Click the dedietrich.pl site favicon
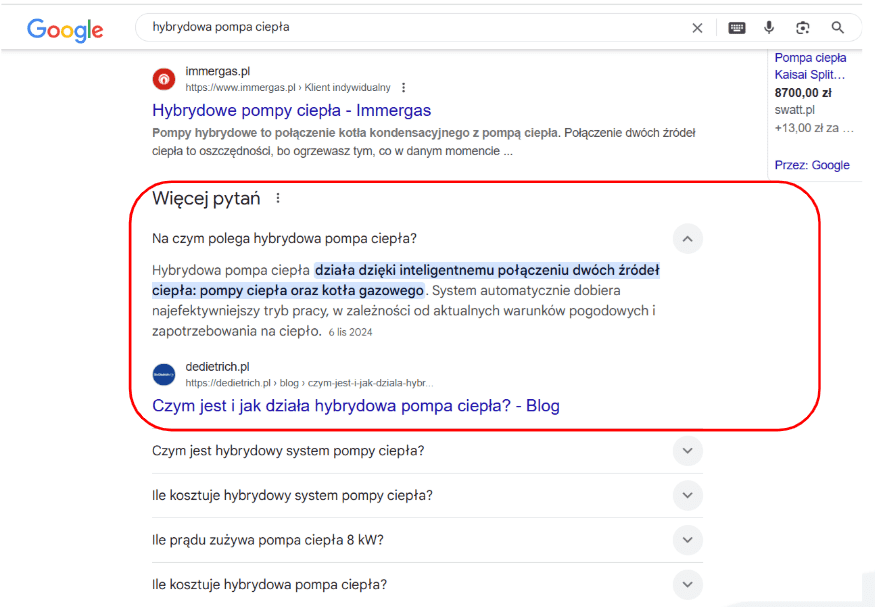 pos(164,374)
